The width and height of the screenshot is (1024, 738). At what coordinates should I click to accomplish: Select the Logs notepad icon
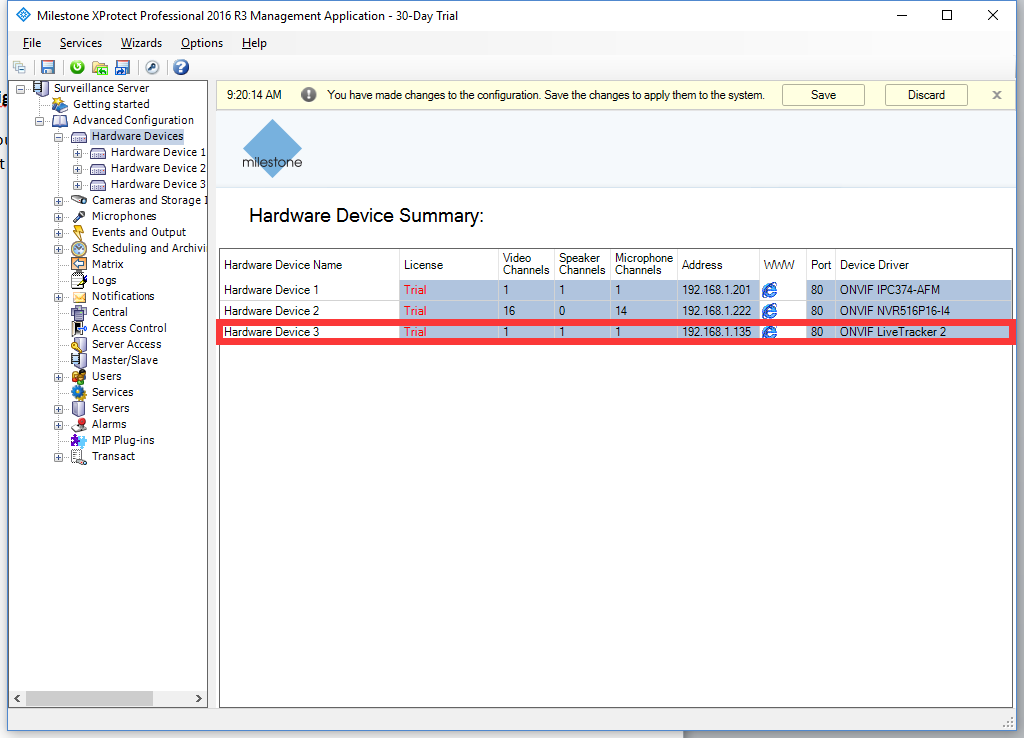click(x=79, y=280)
